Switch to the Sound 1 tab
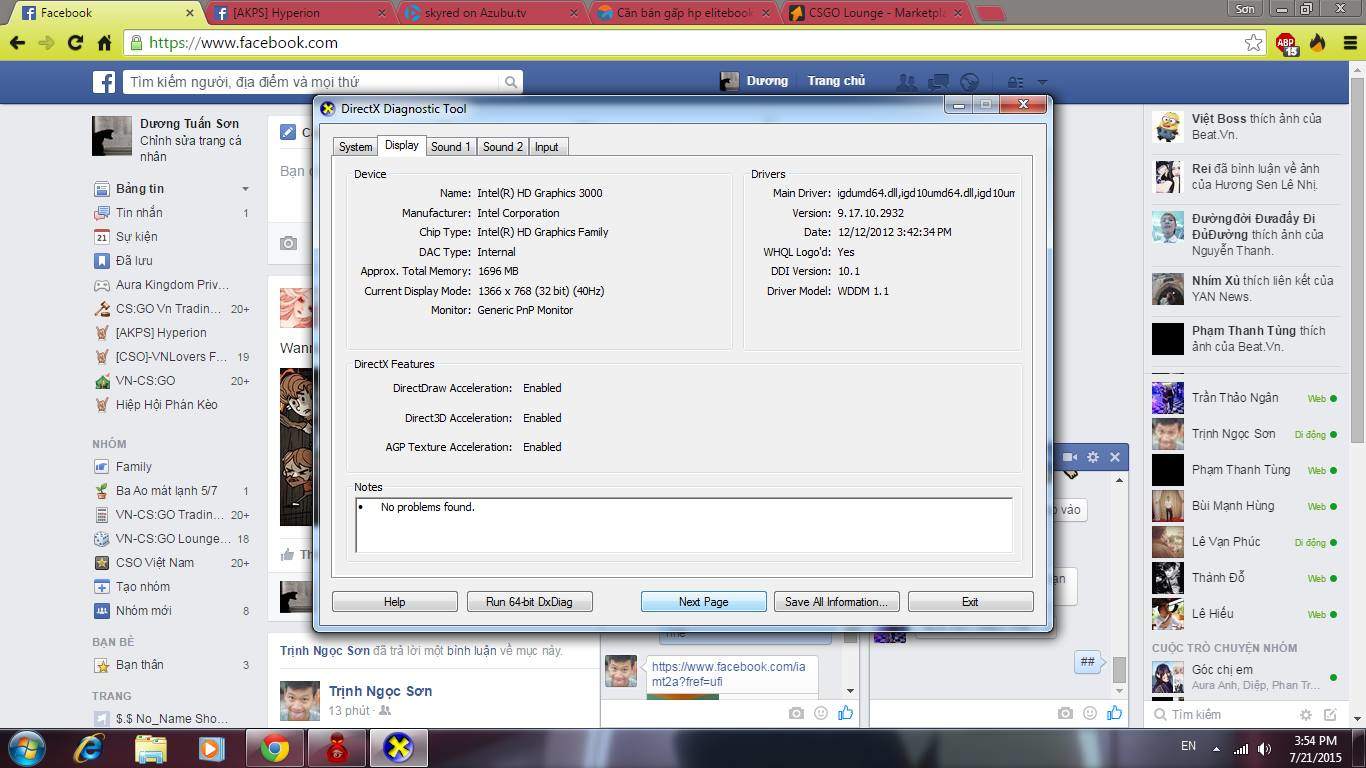The width and height of the screenshot is (1366, 768). coord(450,147)
